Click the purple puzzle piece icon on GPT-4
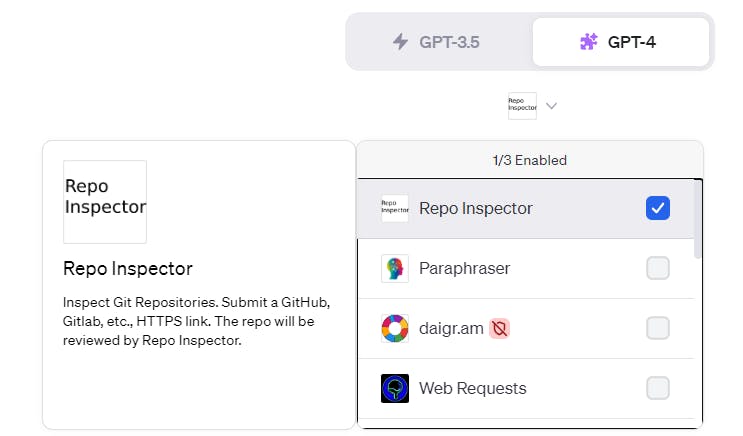The height and width of the screenshot is (436, 743). pyautogui.click(x=589, y=42)
